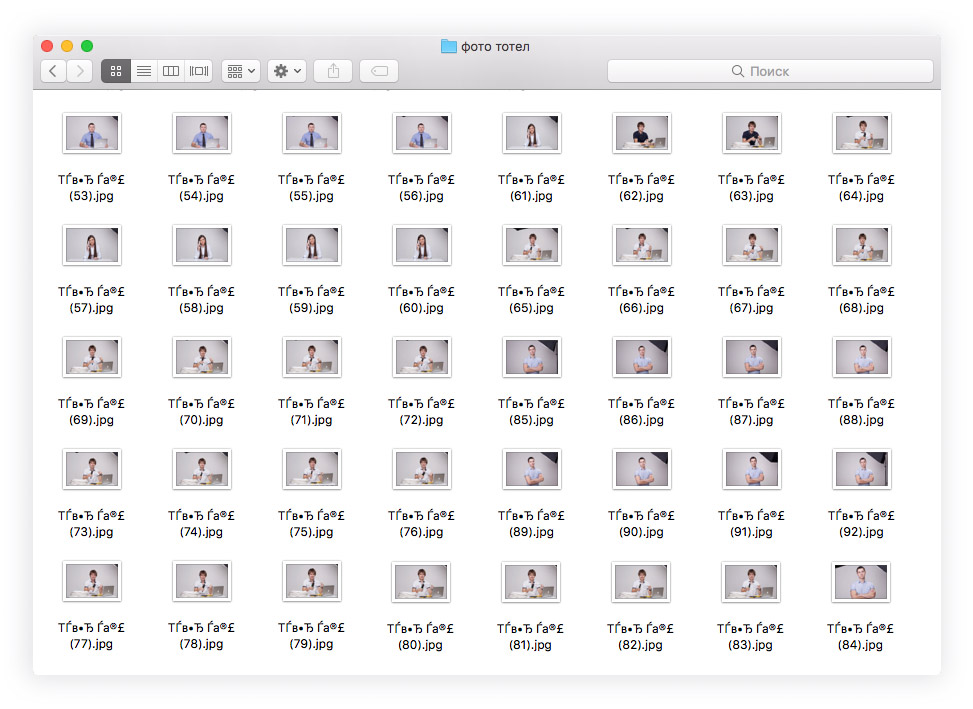Select the (63).jpg thumbnail
Image resolution: width=973 pixels, height=709 pixels.
coord(751,133)
